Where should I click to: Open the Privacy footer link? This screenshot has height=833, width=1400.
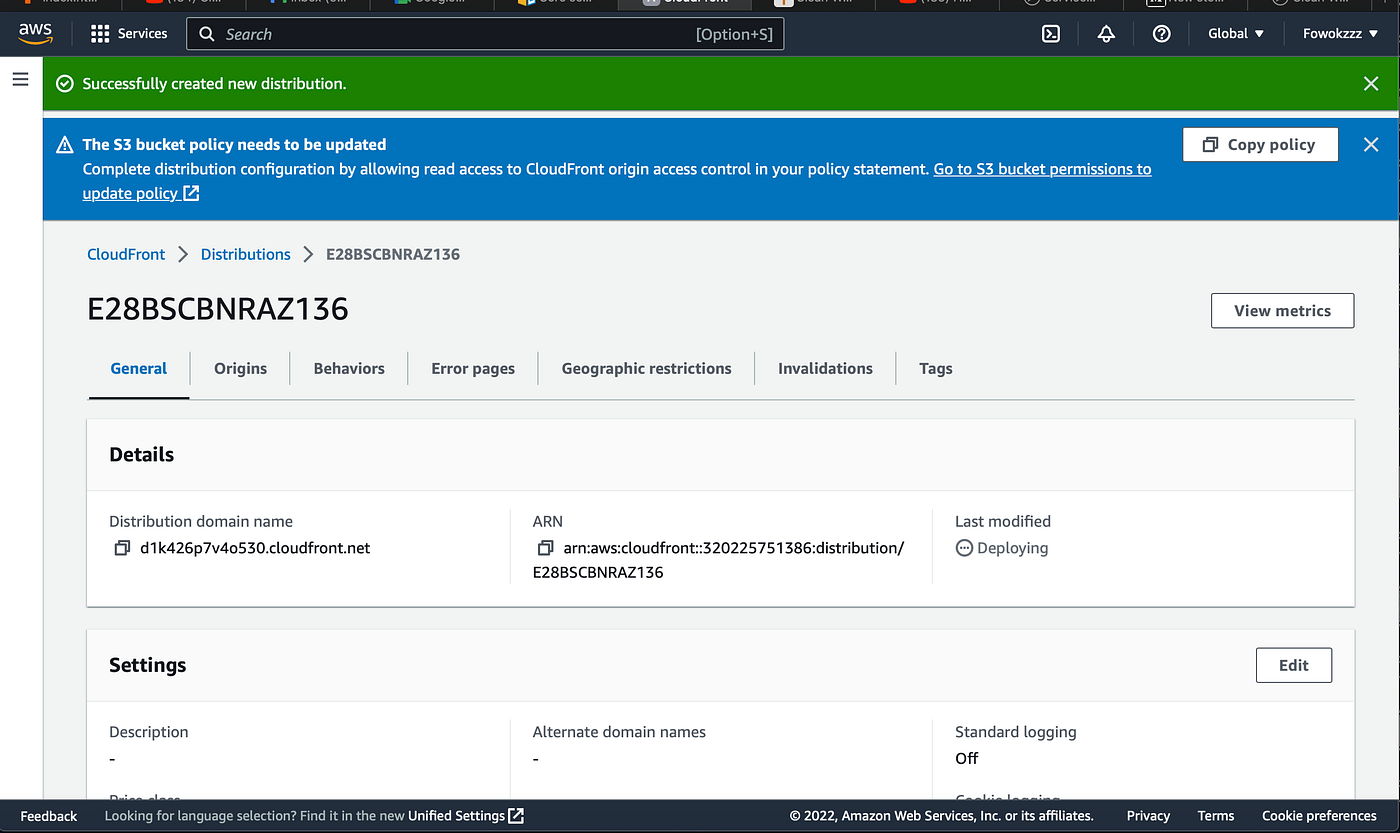[1148, 816]
